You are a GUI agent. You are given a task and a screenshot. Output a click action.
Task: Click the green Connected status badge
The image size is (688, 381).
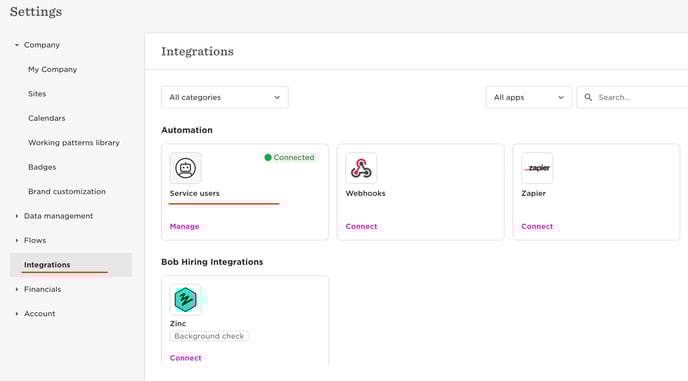pos(290,157)
